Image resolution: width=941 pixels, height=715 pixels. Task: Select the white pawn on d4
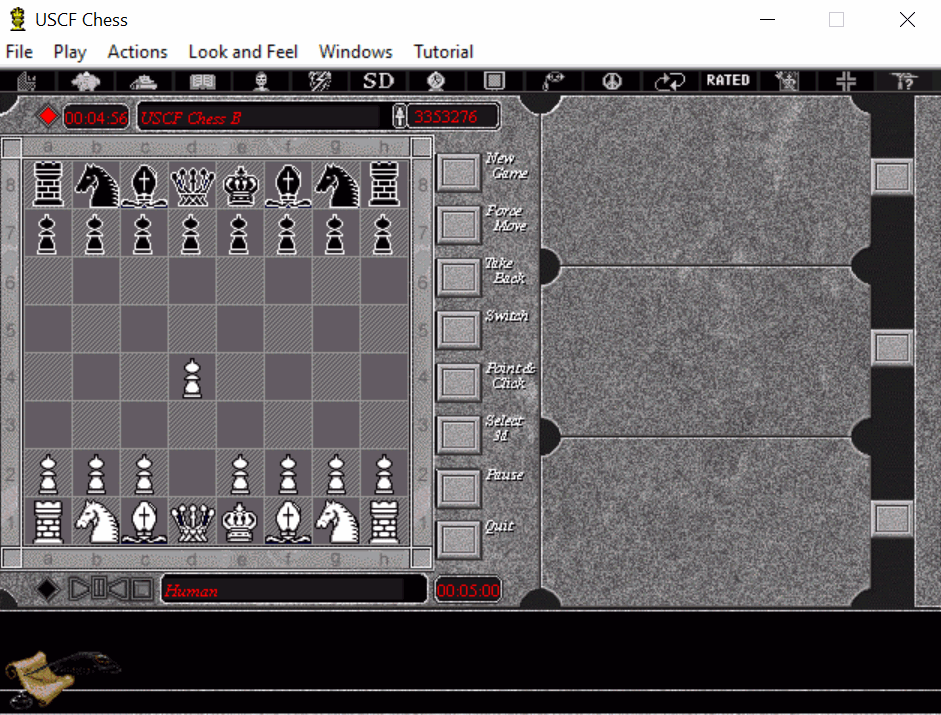click(x=192, y=377)
